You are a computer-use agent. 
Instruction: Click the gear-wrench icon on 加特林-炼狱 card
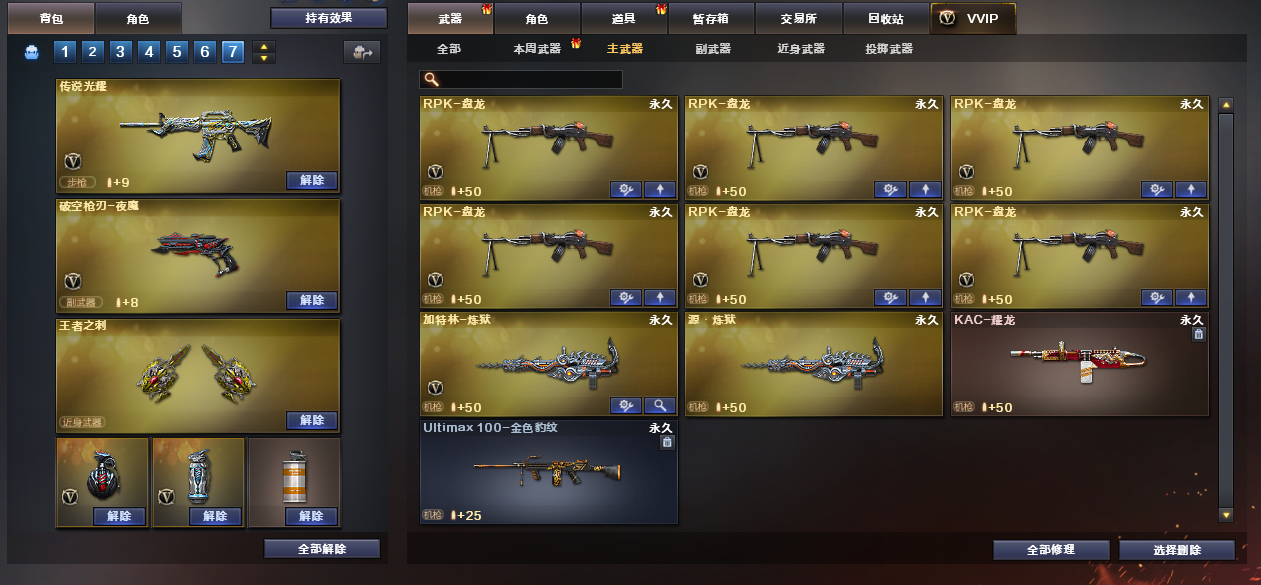click(x=626, y=405)
